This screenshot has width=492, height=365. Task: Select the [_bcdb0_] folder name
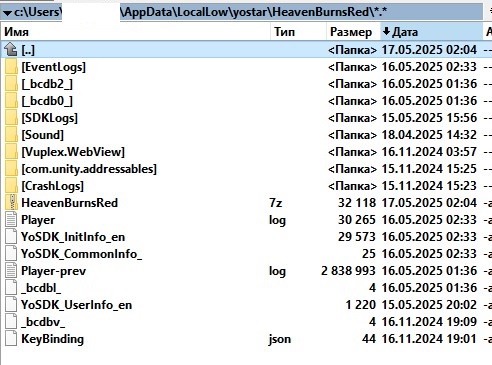[x=47, y=101]
